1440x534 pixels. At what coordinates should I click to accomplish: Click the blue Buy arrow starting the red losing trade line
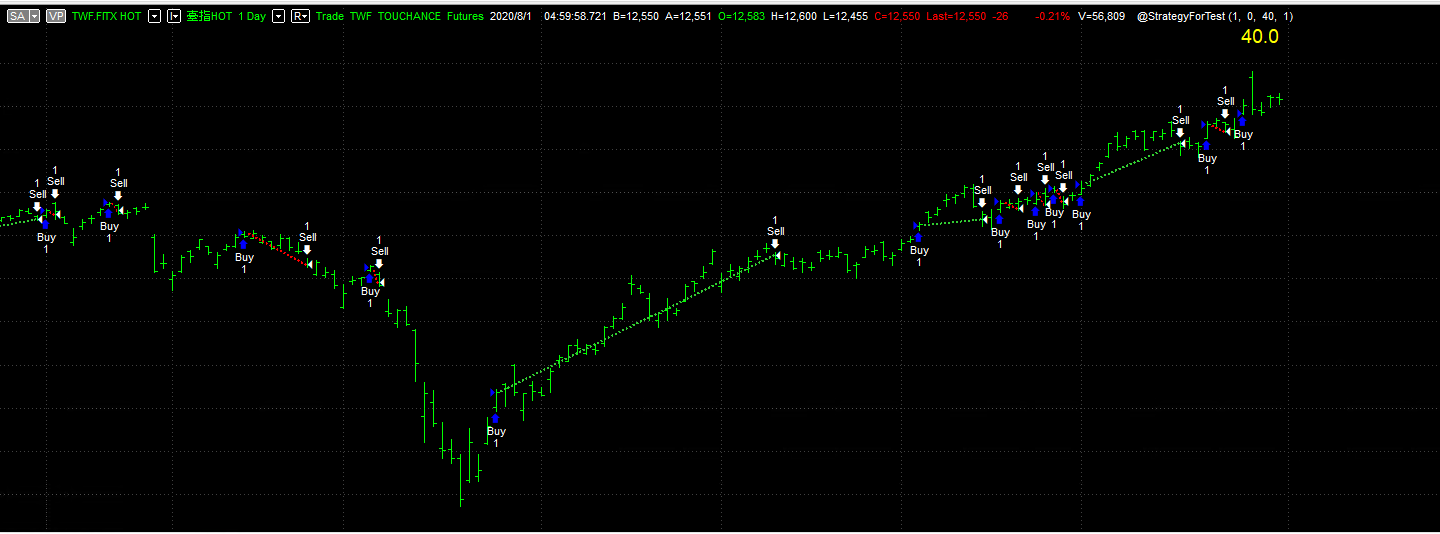[243, 244]
